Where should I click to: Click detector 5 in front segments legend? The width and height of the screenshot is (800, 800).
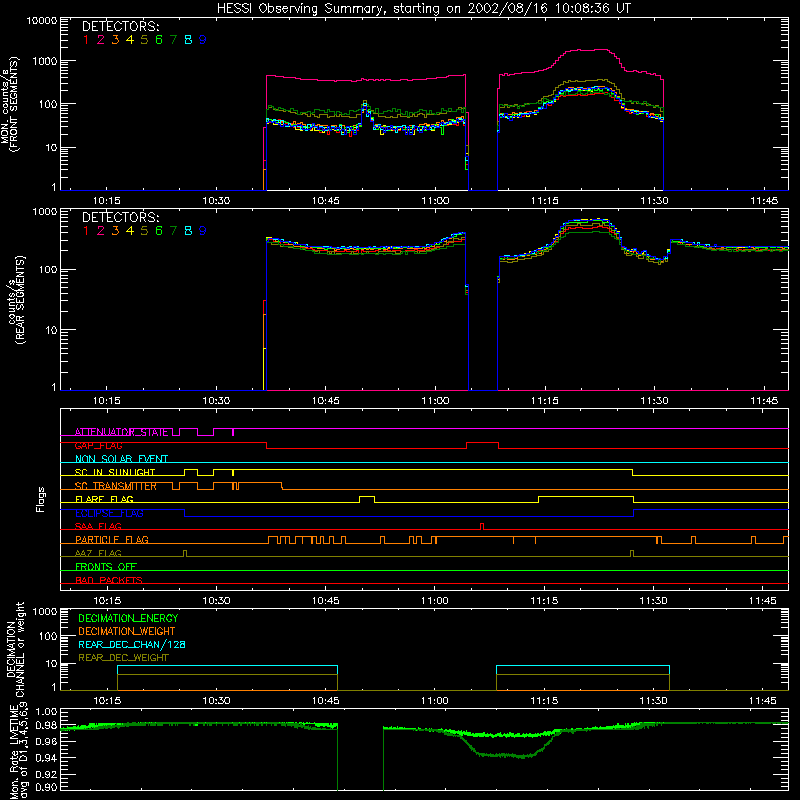tap(144, 40)
